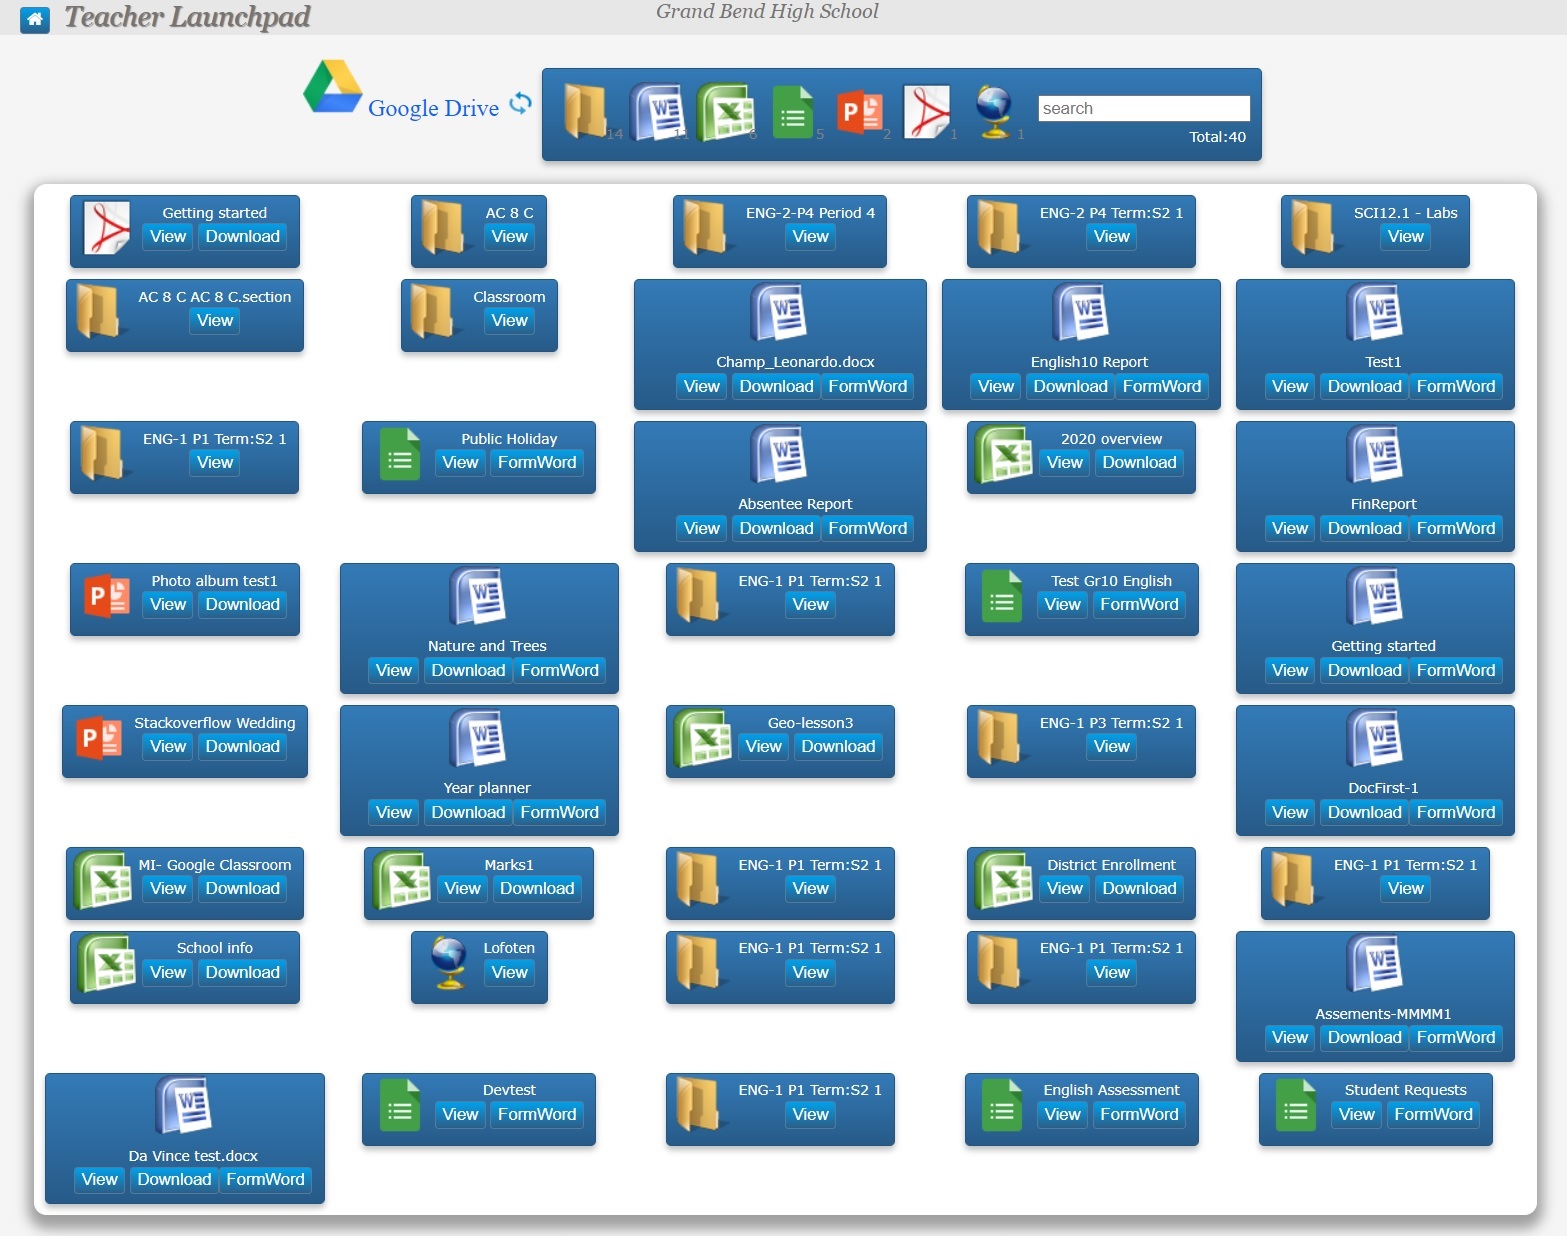Download the Stackoverflow Wedding presentation
This screenshot has width=1567, height=1236.
tap(242, 746)
